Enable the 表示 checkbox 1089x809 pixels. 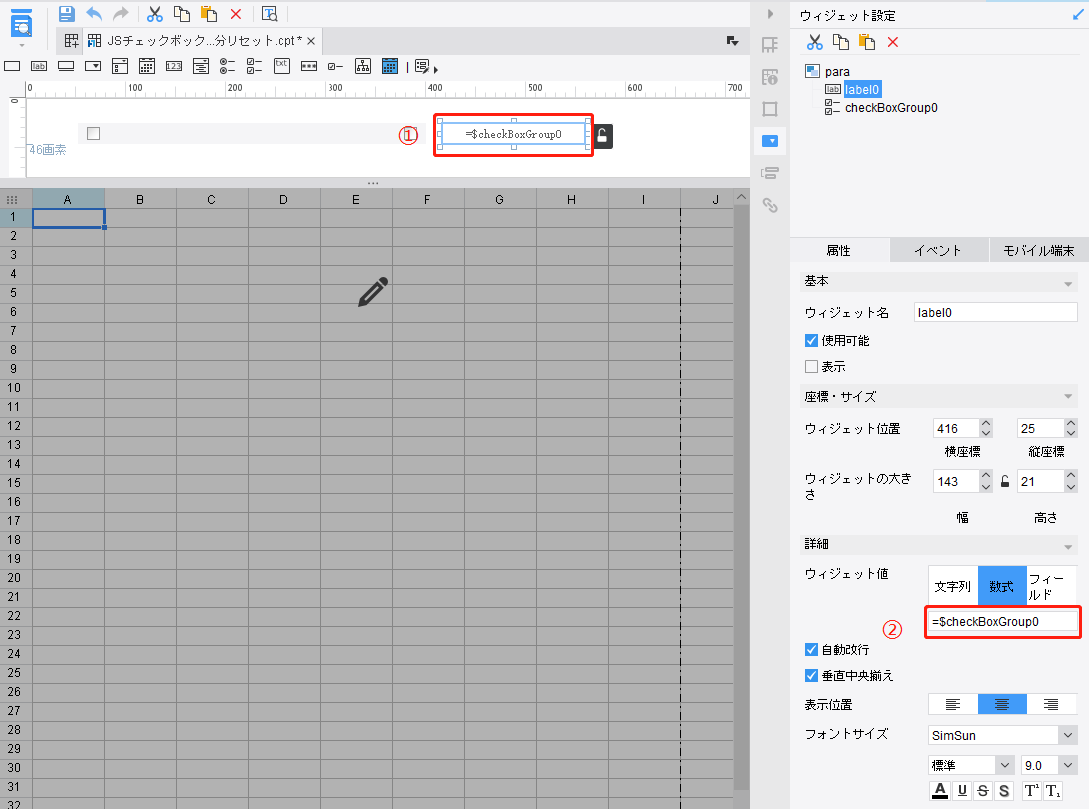(x=810, y=366)
